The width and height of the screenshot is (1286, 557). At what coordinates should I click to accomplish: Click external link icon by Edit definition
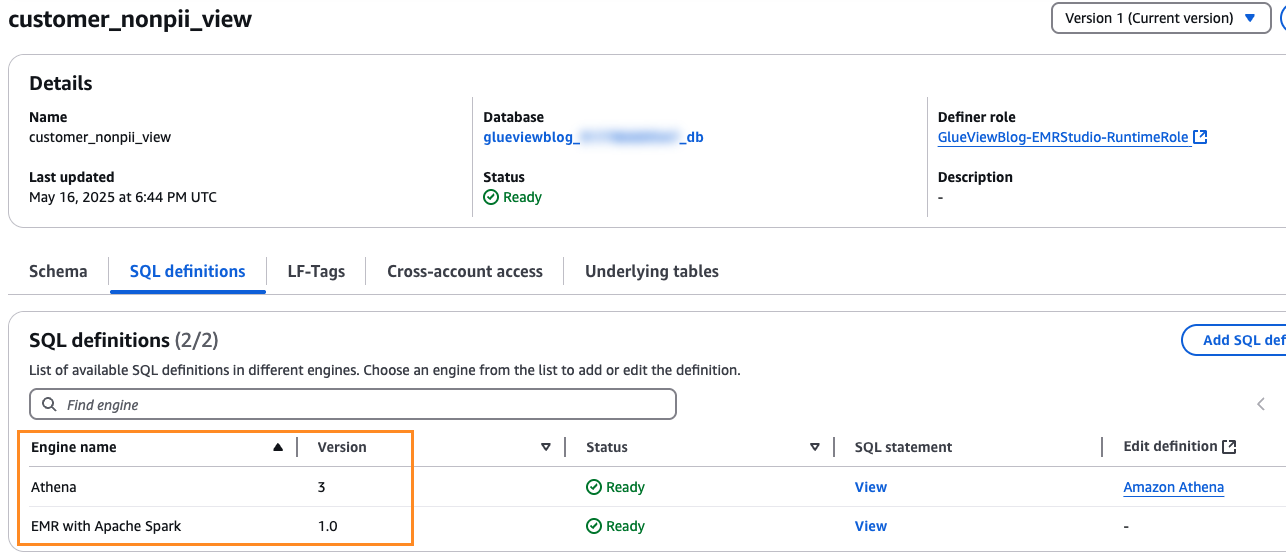pyautogui.click(x=1230, y=447)
